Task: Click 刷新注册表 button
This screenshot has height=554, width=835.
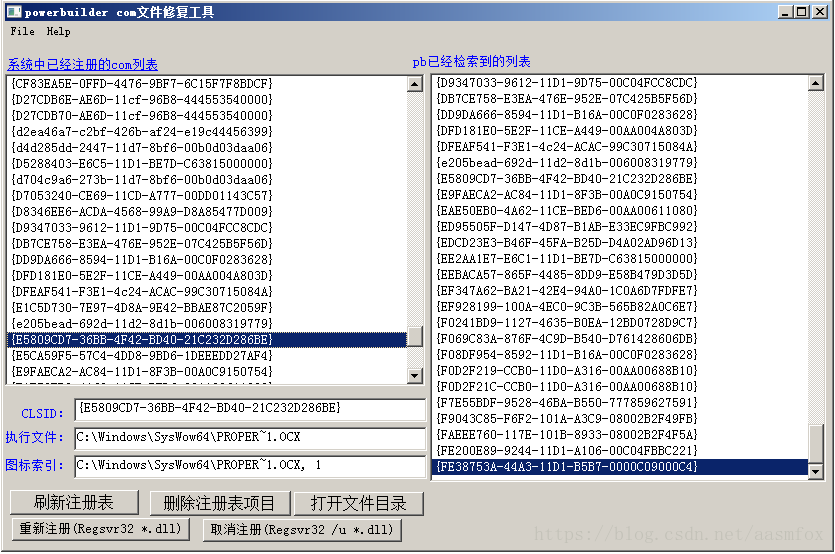Action: click(74, 502)
